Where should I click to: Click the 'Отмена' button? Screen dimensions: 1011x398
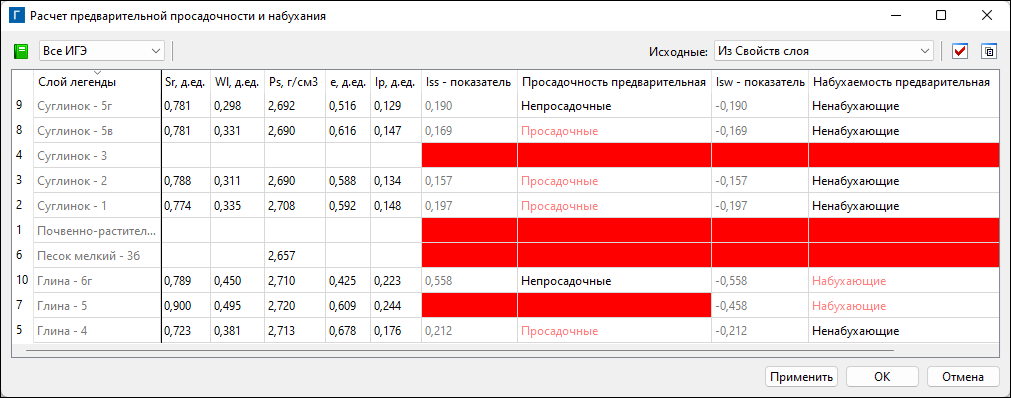963,376
